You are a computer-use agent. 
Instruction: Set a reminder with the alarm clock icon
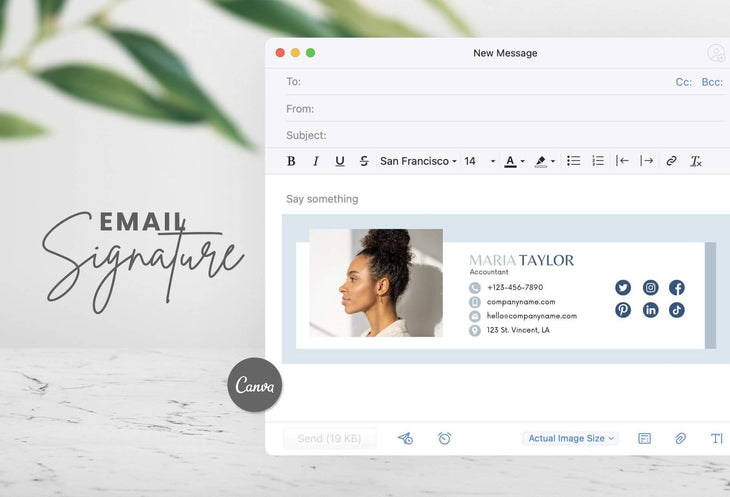444,438
